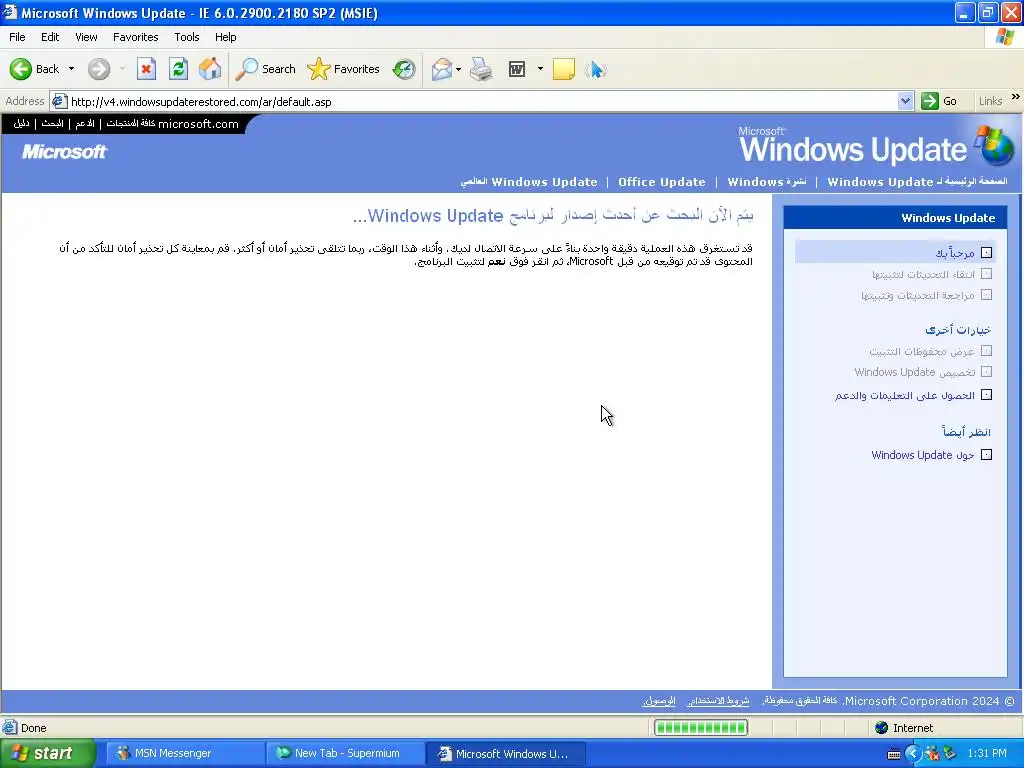The width and height of the screenshot is (1024, 768).
Task: Click the accessibility footer link
Action: point(658,701)
